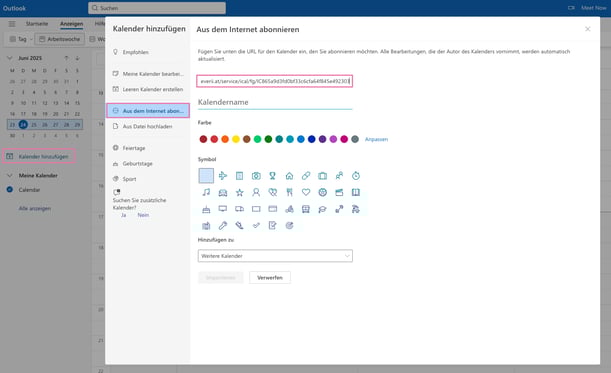
Task: Choose the open book symbol
Action: [x=356, y=192]
